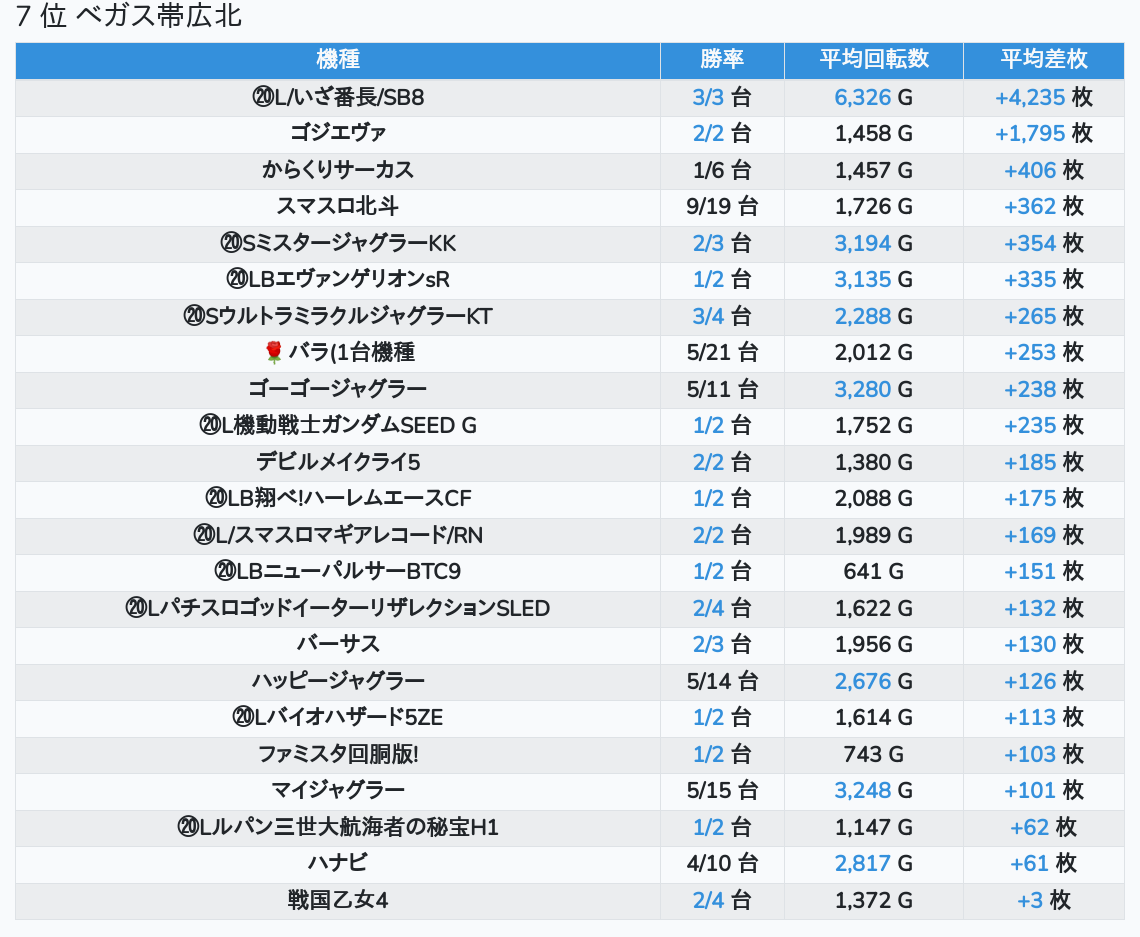Select machine name 戦国乙女4
This screenshot has height=937, width=1140.
(338, 901)
